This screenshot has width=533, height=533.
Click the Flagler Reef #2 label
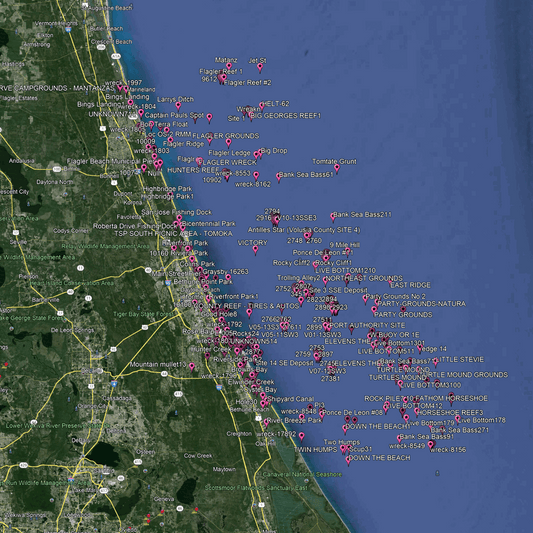(x=247, y=83)
